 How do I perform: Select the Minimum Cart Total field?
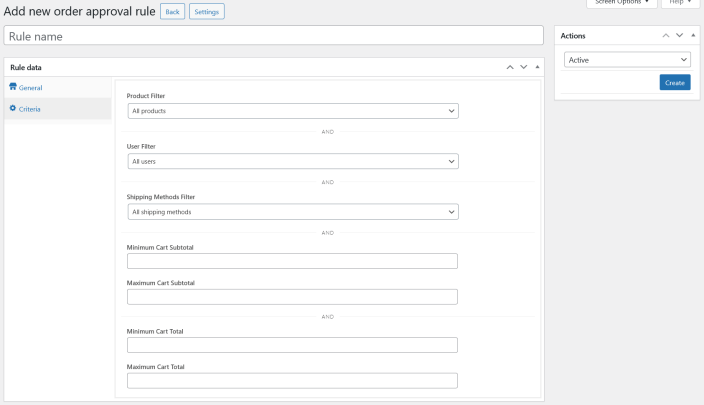pos(292,345)
